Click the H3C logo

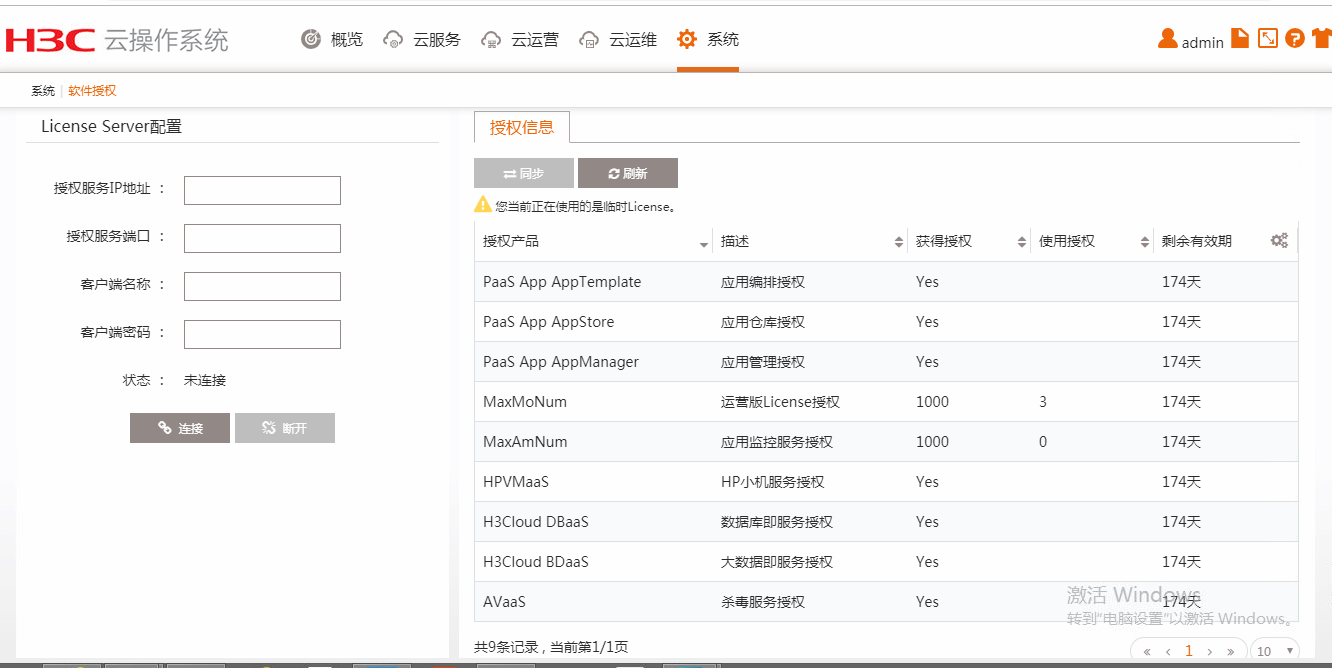[49, 40]
